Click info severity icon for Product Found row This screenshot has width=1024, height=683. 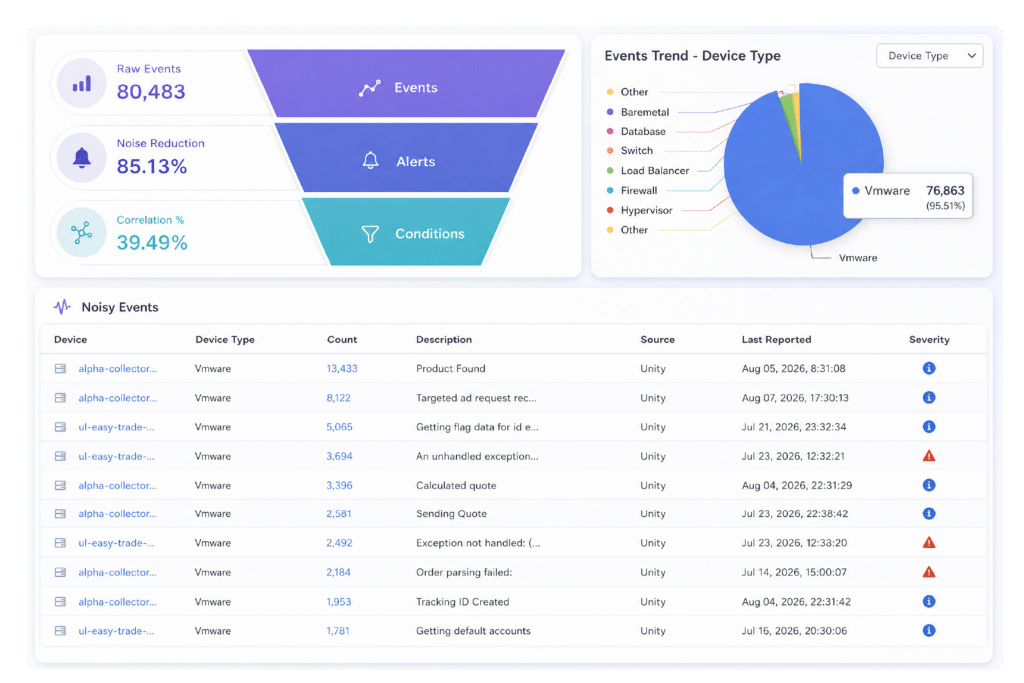(x=929, y=368)
